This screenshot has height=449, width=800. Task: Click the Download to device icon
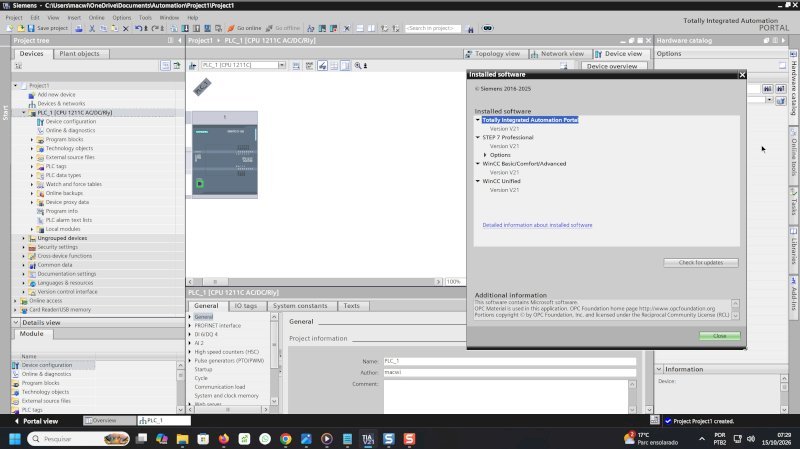tap(185, 29)
